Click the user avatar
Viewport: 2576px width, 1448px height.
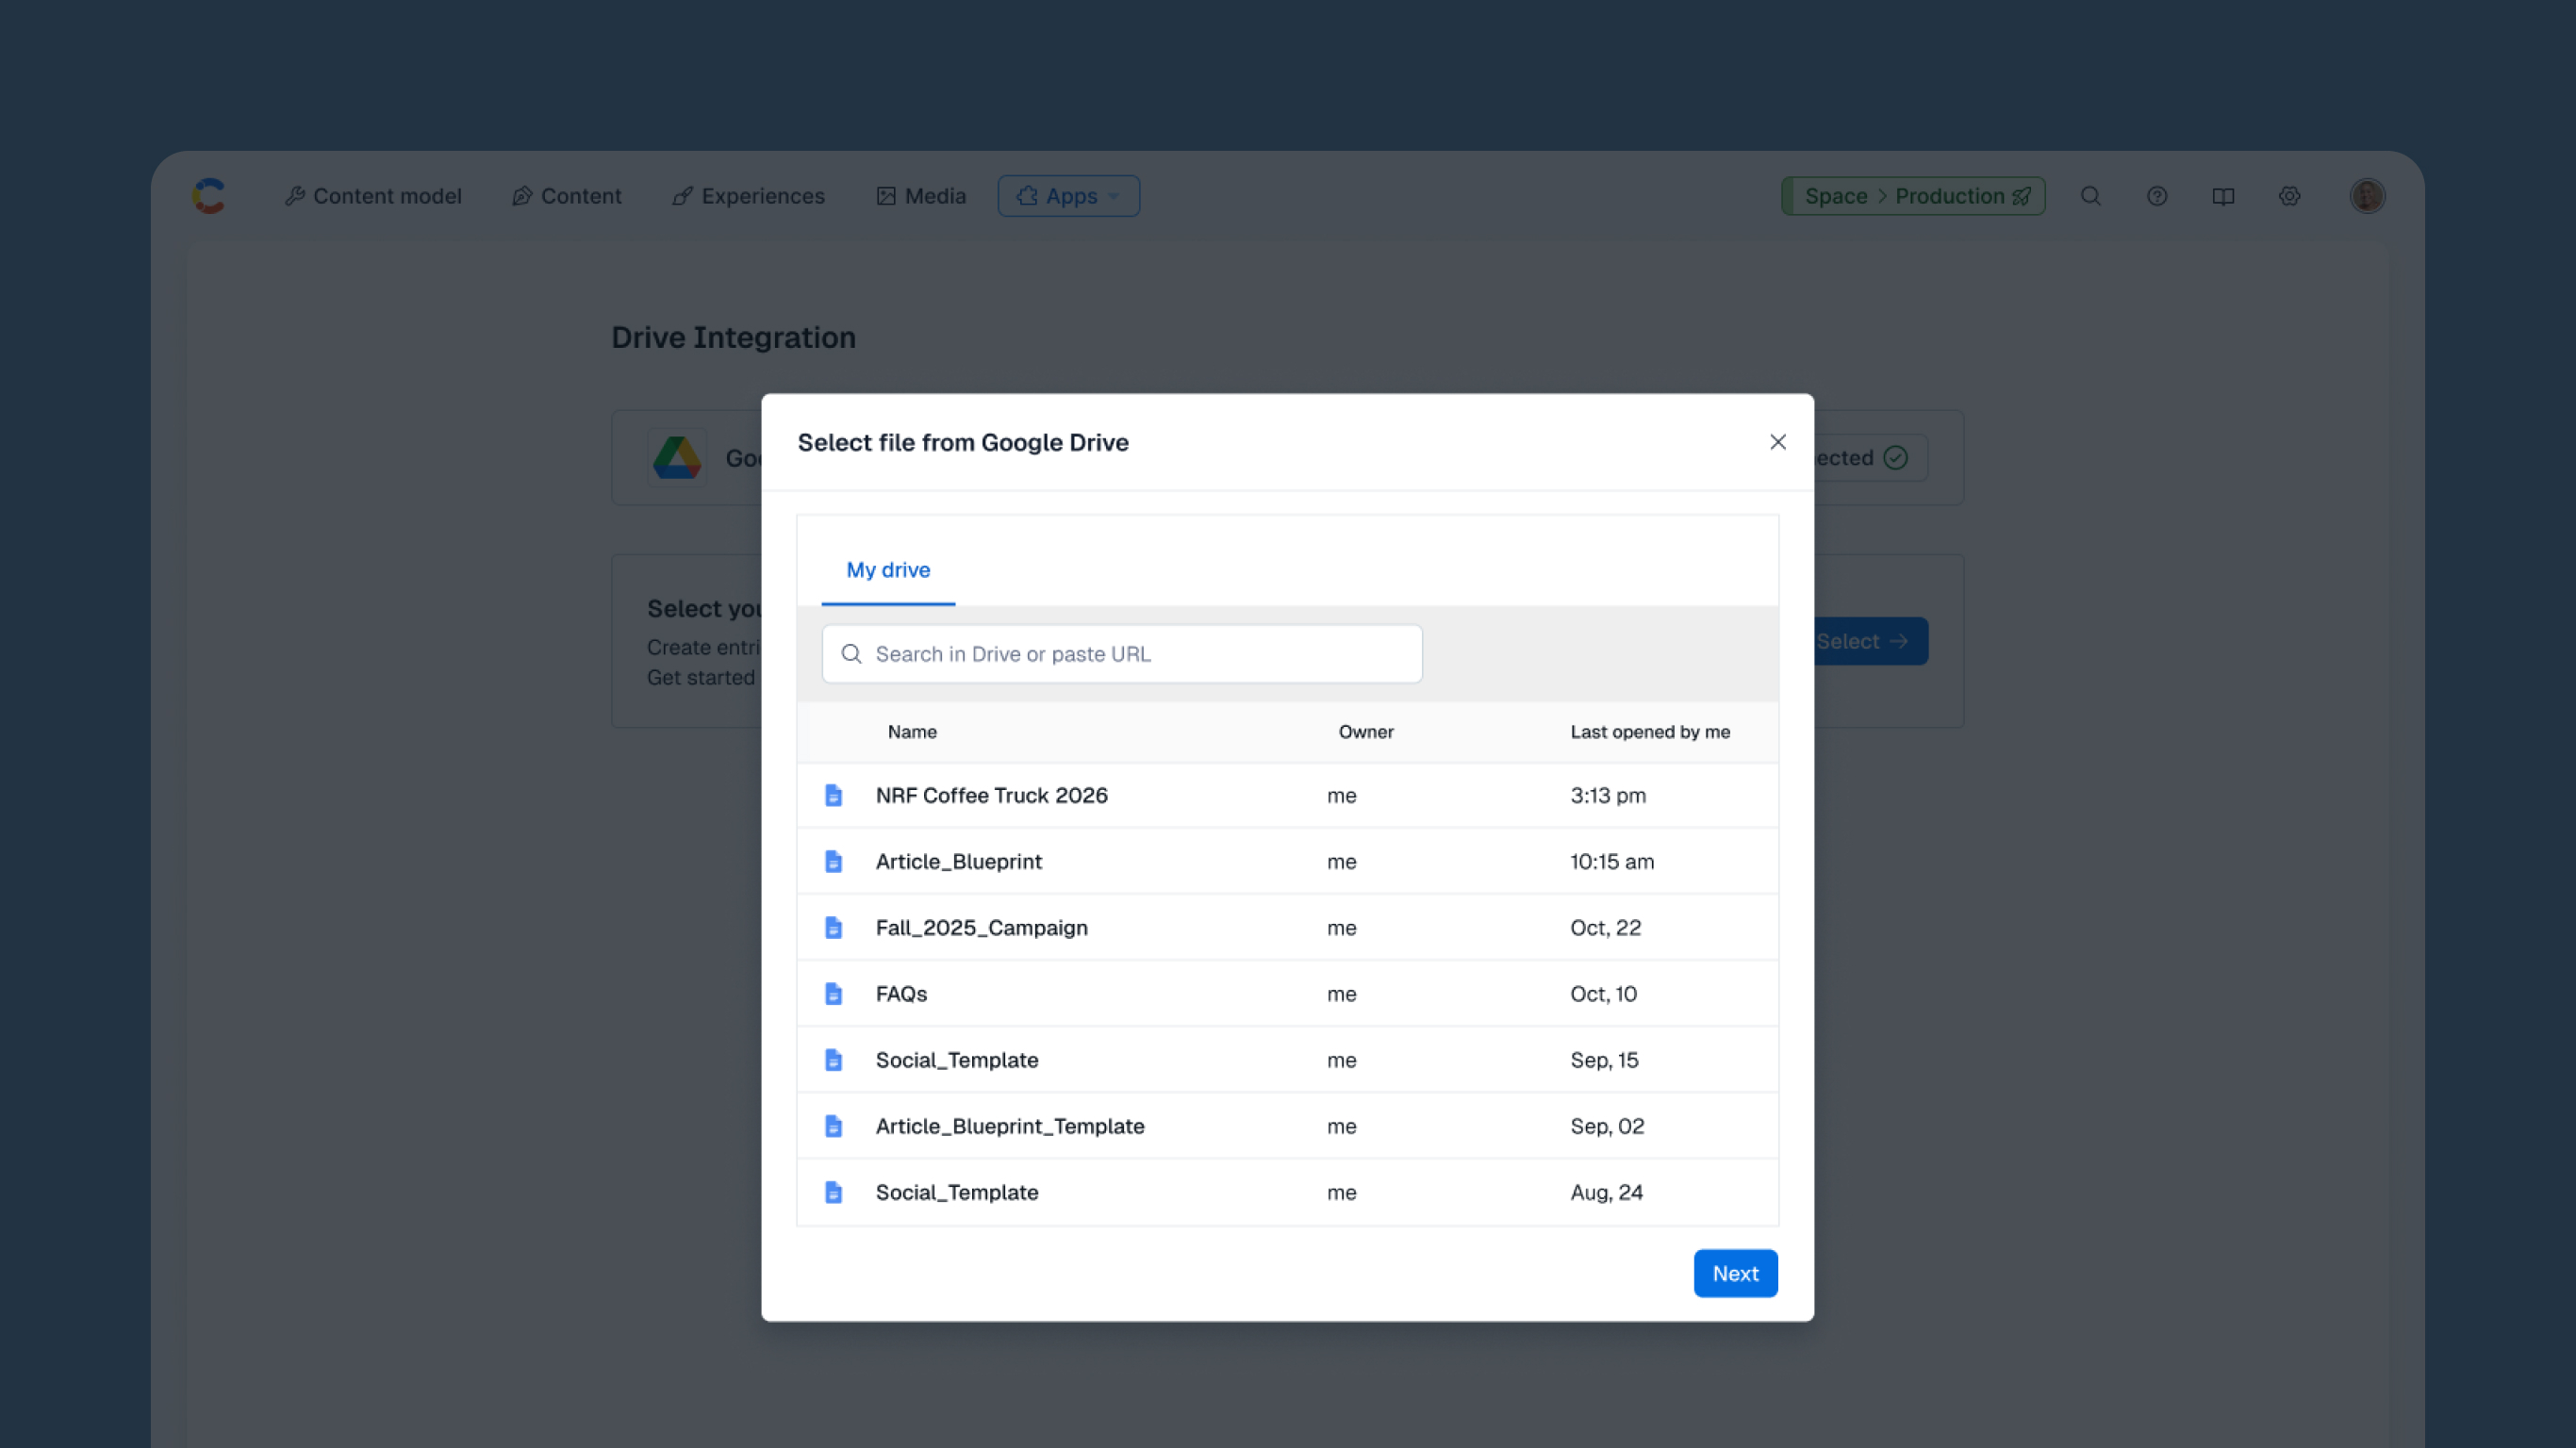[2367, 196]
